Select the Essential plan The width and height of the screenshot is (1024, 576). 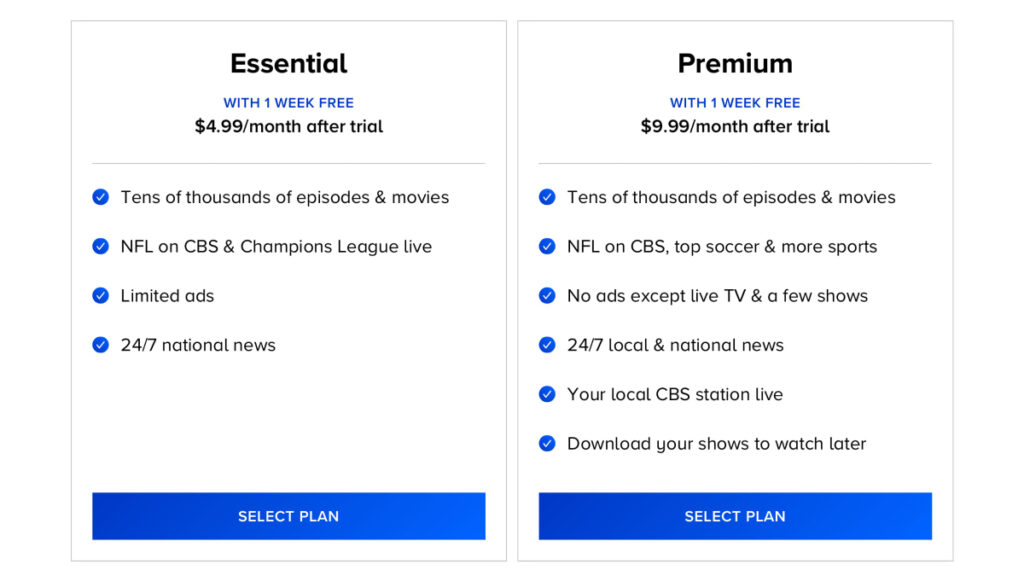(288, 516)
